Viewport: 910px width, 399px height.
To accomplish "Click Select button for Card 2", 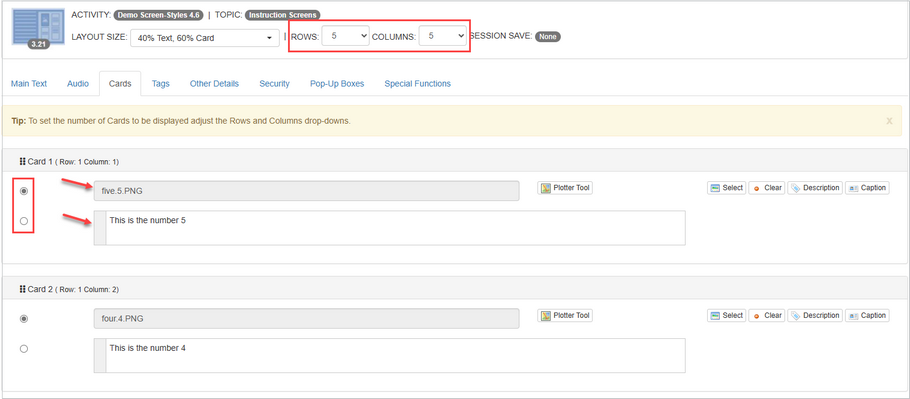I will tap(727, 315).
